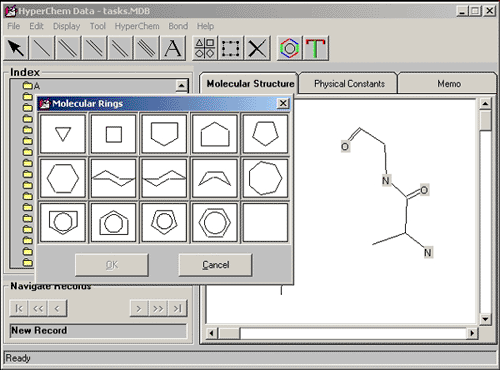This screenshot has height=370, width=500.
Task: Switch to the Molecular Structure tab
Action: tap(250, 83)
